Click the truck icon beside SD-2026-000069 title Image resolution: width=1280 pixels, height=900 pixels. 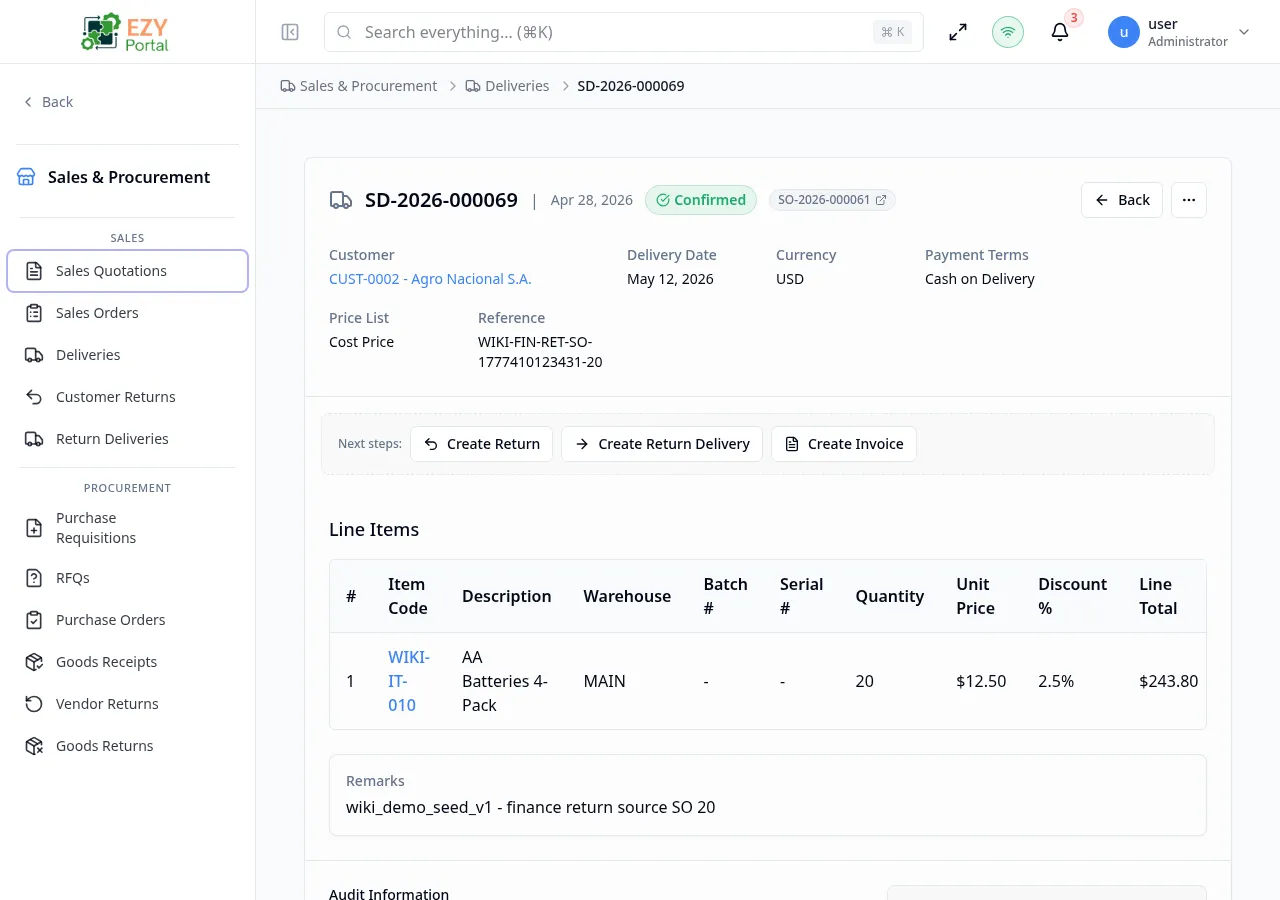click(x=341, y=200)
